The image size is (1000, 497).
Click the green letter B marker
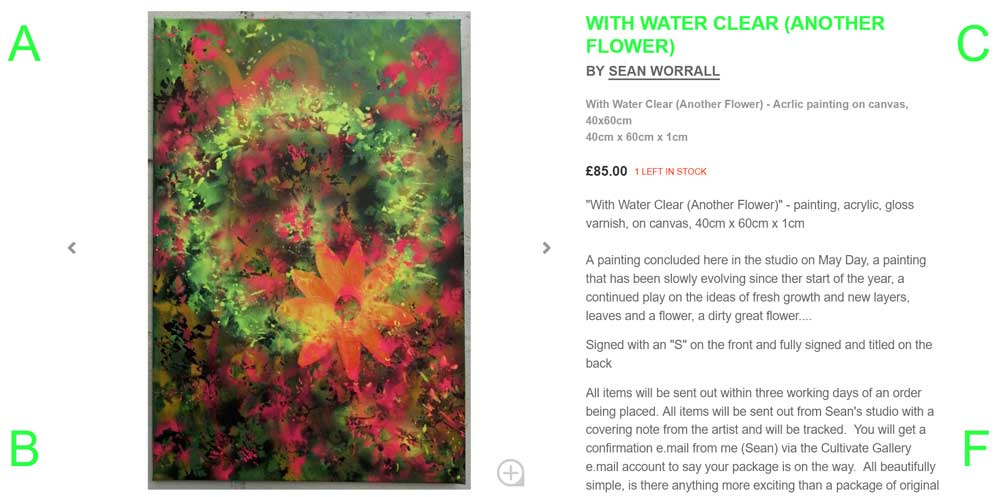pos(24,448)
